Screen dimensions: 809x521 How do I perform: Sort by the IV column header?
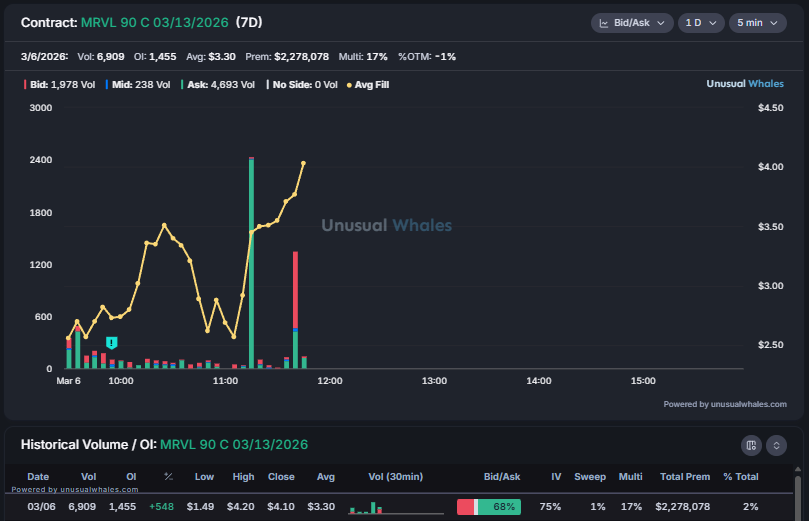(551, 476)
